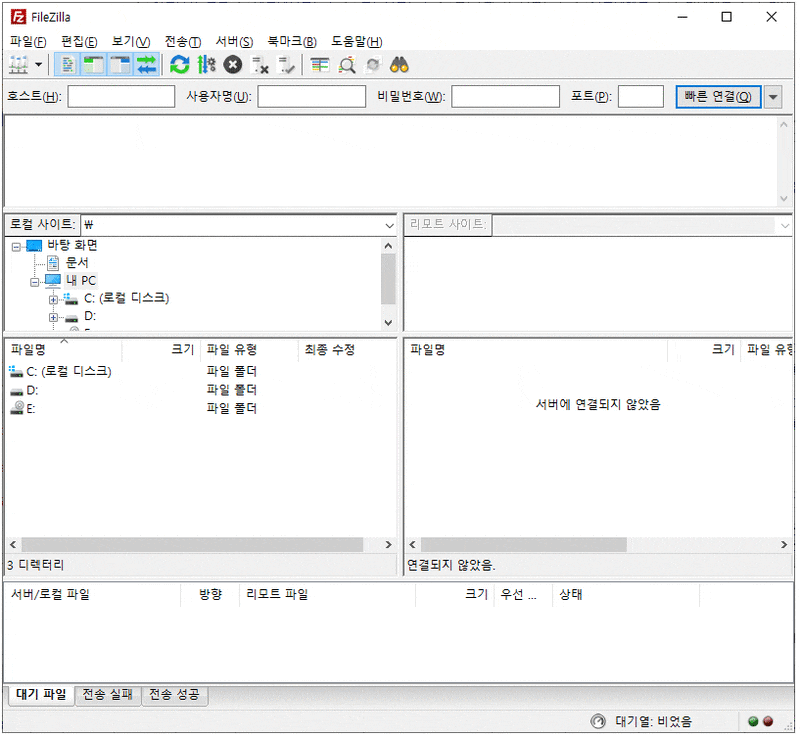
Task: Open the 도움말(H) menu
Action: 357,41
